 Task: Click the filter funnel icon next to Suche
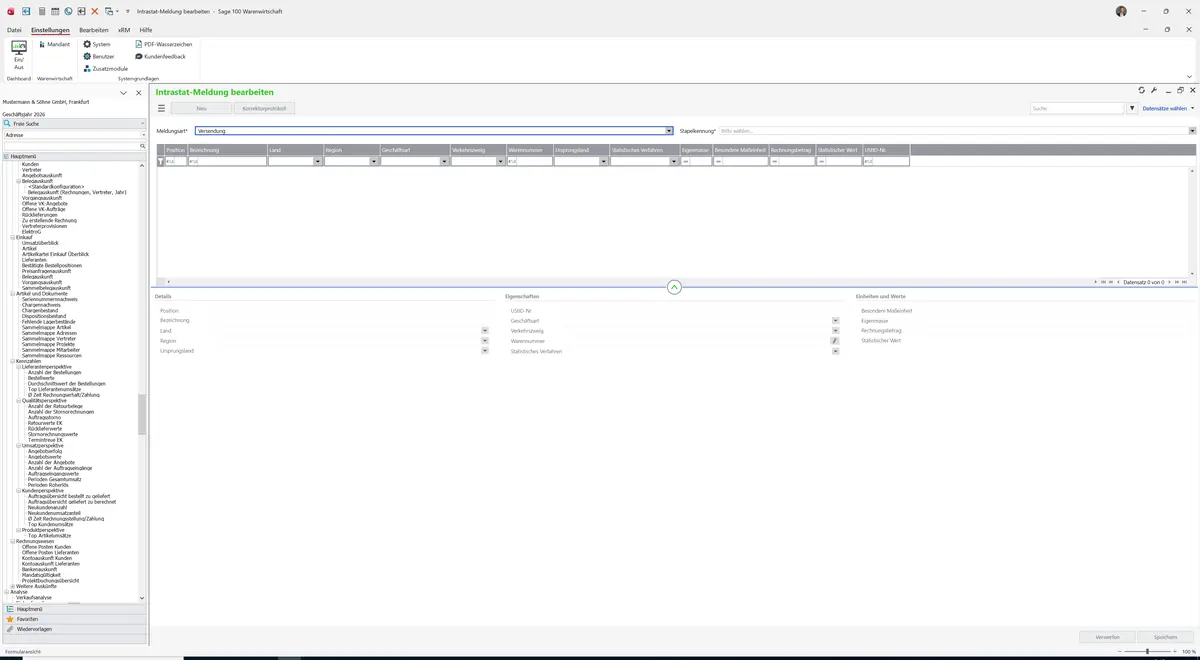click(x=1133, y=108)
